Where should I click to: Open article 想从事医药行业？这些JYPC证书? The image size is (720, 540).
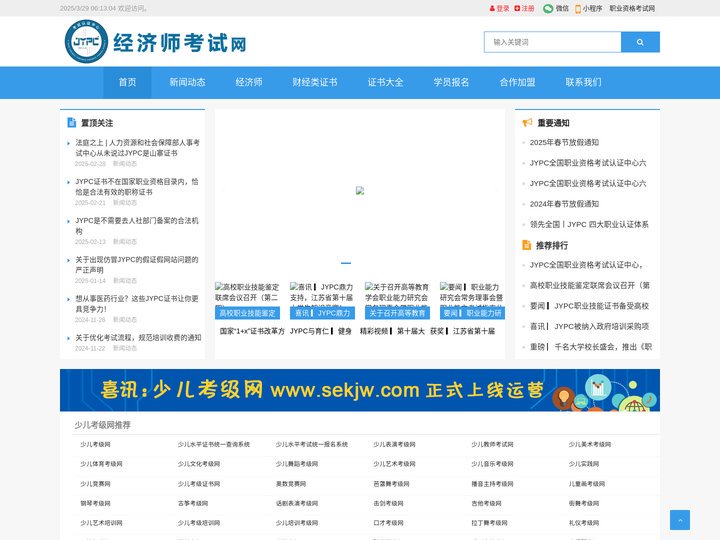point(137,304)
